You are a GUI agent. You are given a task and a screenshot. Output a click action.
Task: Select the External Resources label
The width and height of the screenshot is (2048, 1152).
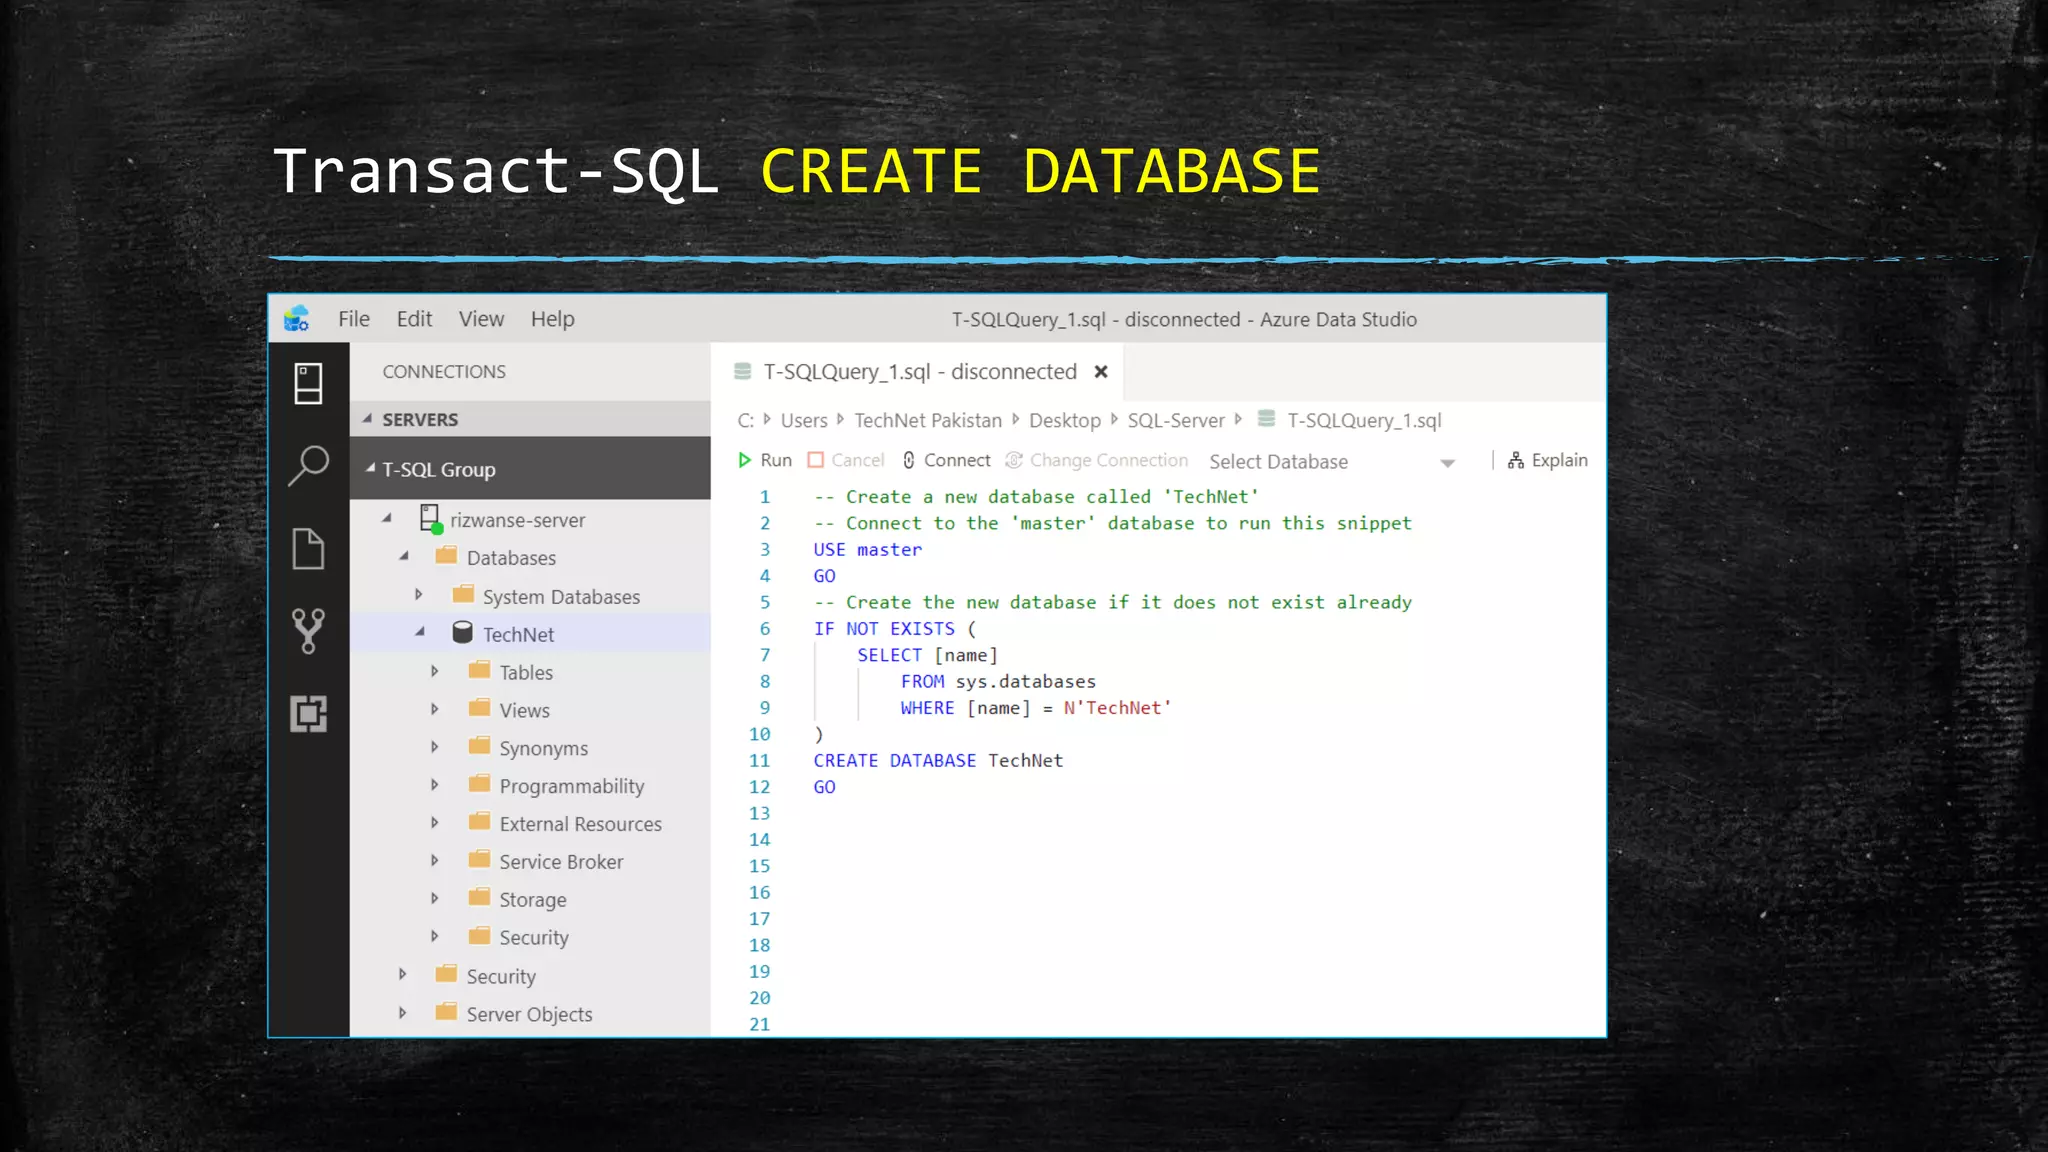click(x=580, y=824)
